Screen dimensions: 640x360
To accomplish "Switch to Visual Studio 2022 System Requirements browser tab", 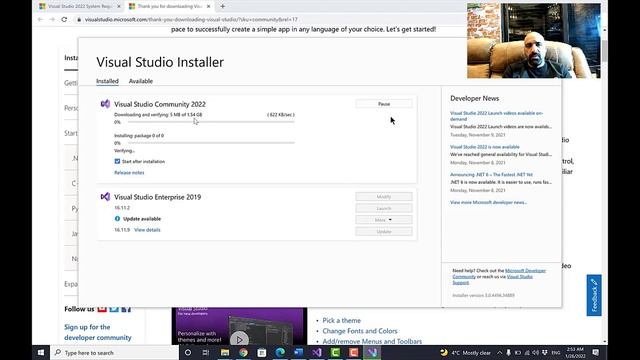I will coord(78,6).
